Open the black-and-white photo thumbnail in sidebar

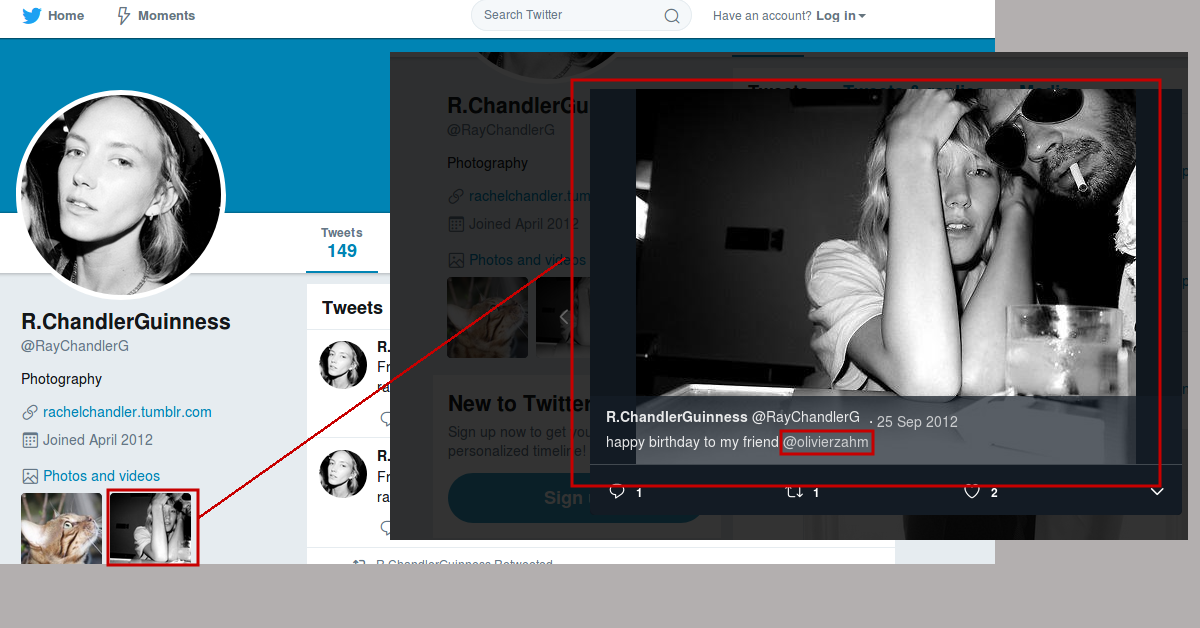point(150,528)
